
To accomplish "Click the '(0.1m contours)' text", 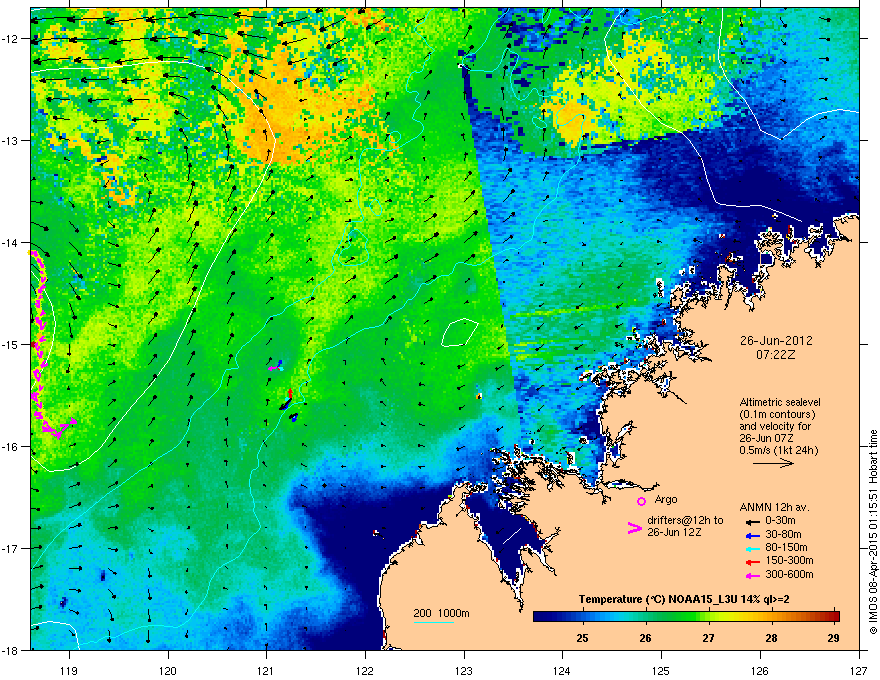I will point(777,415).
